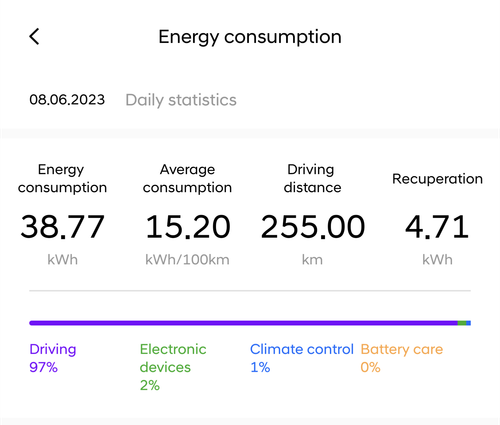
Task: Click the purple Driving segment of bar
Action: point(243,323)
